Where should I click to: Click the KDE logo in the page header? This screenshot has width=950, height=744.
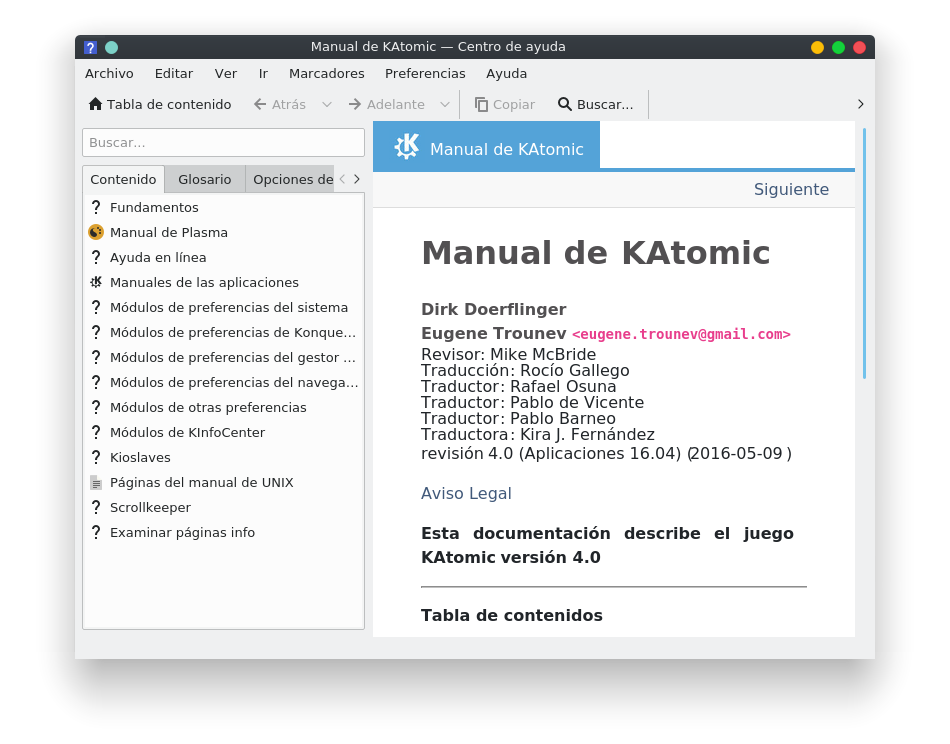pyautogui.click(x=407, y=146)
